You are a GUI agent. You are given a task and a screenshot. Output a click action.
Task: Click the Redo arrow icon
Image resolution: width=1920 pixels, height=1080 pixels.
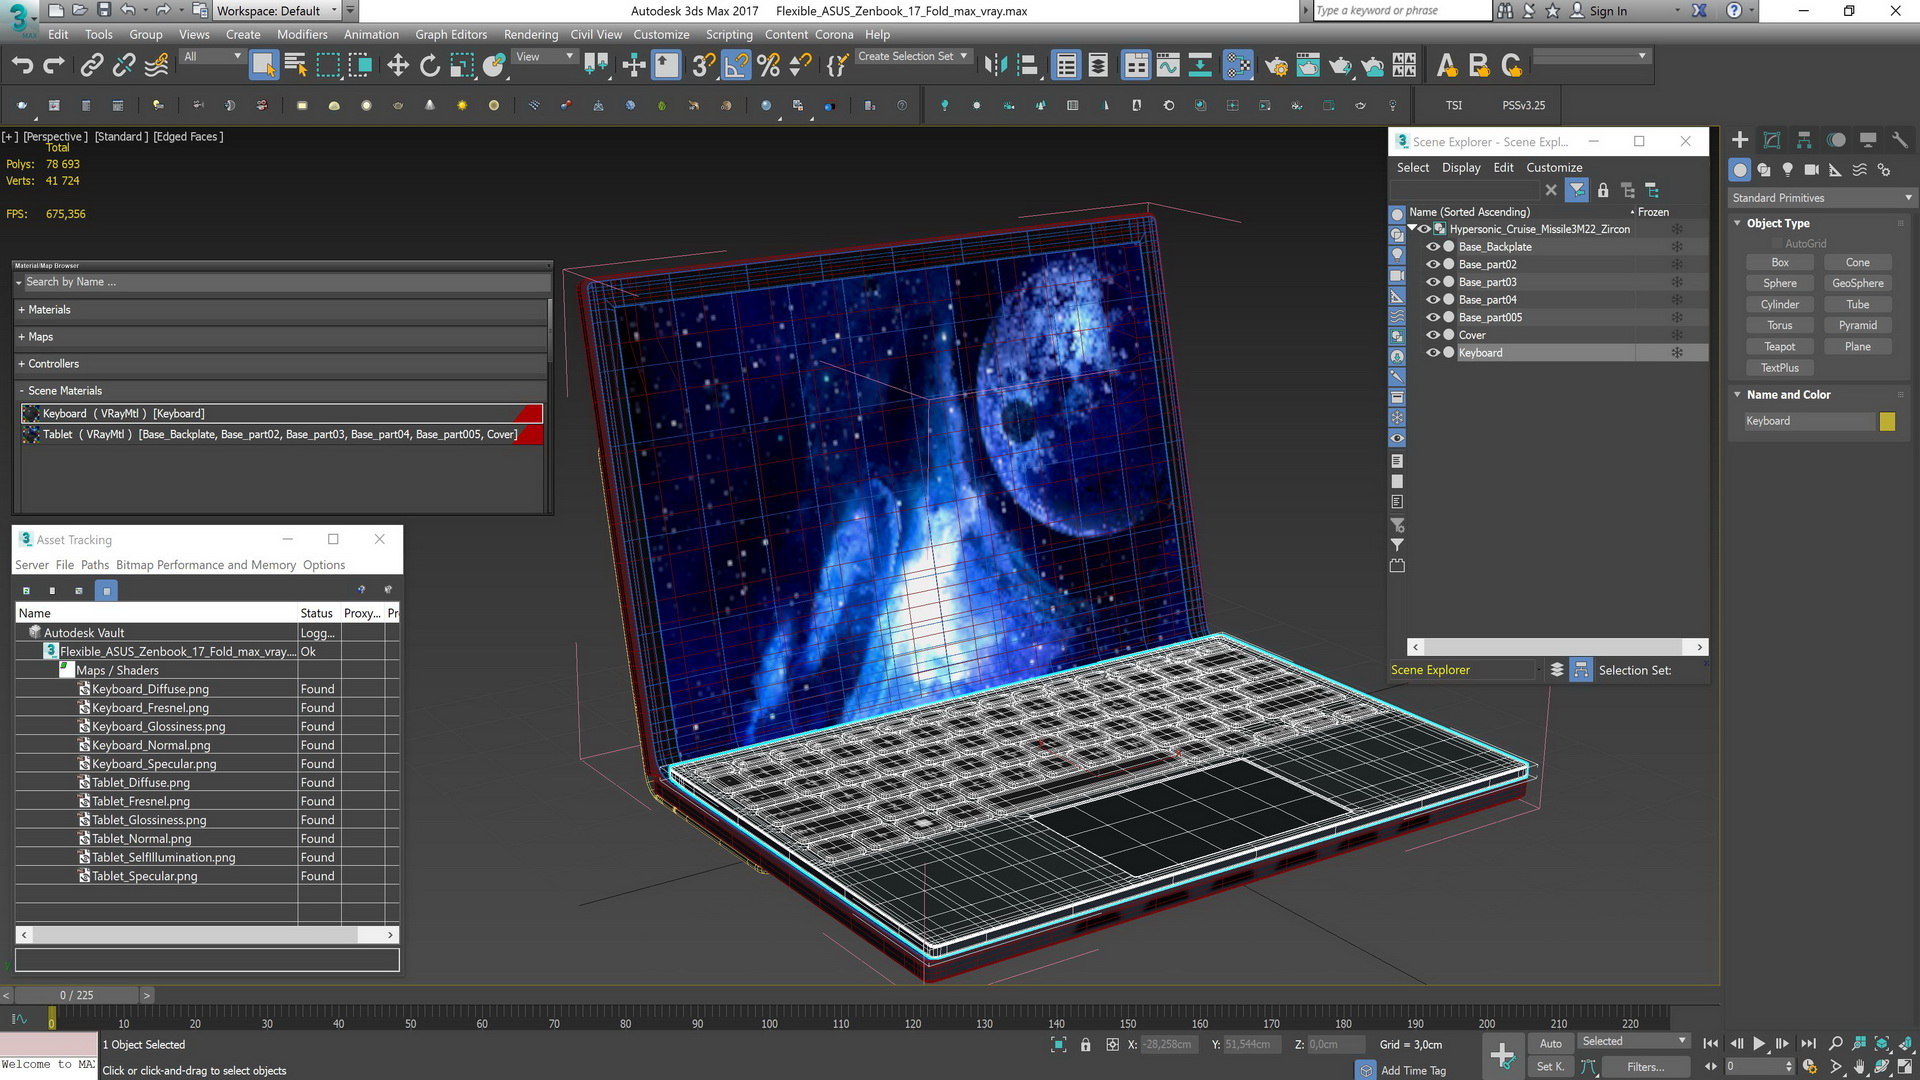(54, 66)
